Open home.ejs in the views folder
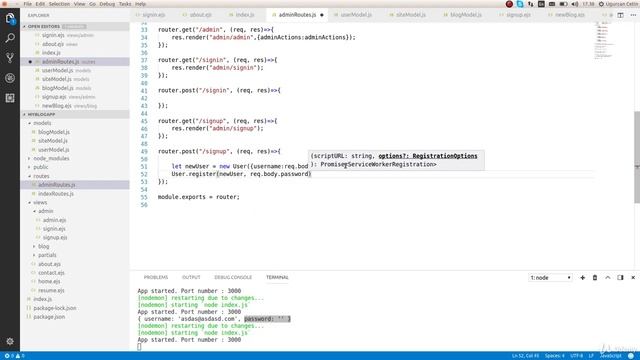 (49, 282)
